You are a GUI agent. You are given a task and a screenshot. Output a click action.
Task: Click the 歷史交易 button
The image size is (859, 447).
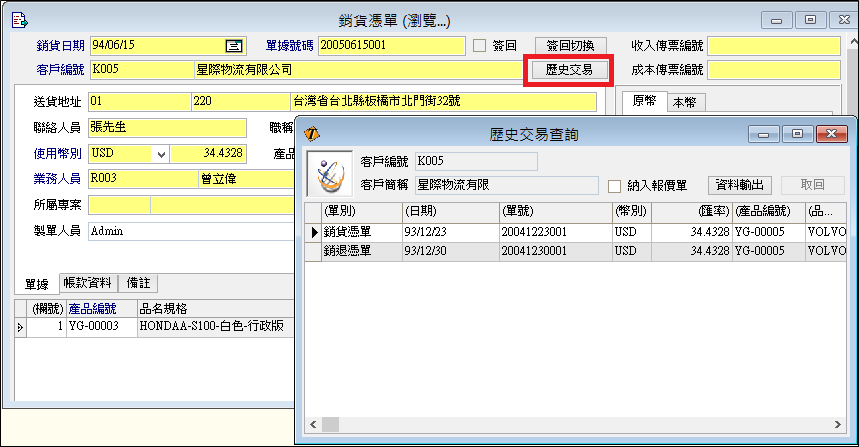tap(569, 70)
